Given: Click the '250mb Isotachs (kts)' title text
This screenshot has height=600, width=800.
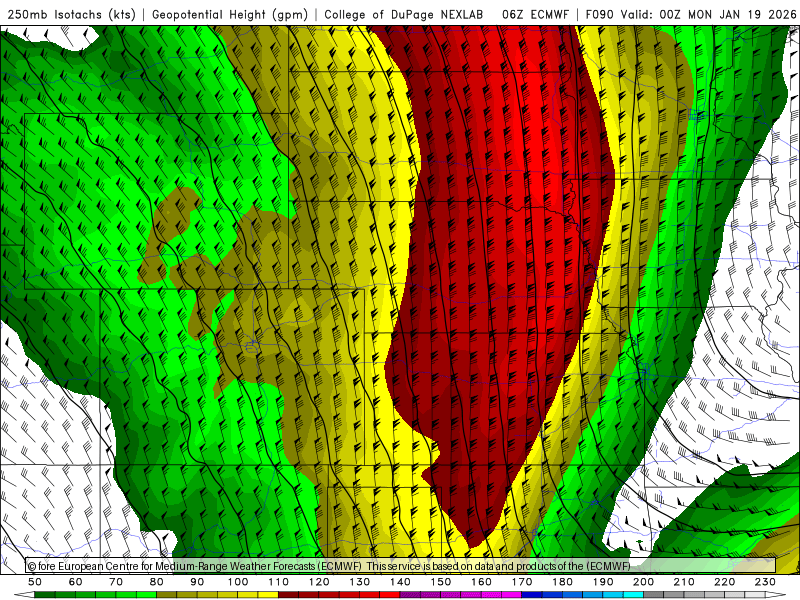Looking at the screenshot, I should coord(71,14).
